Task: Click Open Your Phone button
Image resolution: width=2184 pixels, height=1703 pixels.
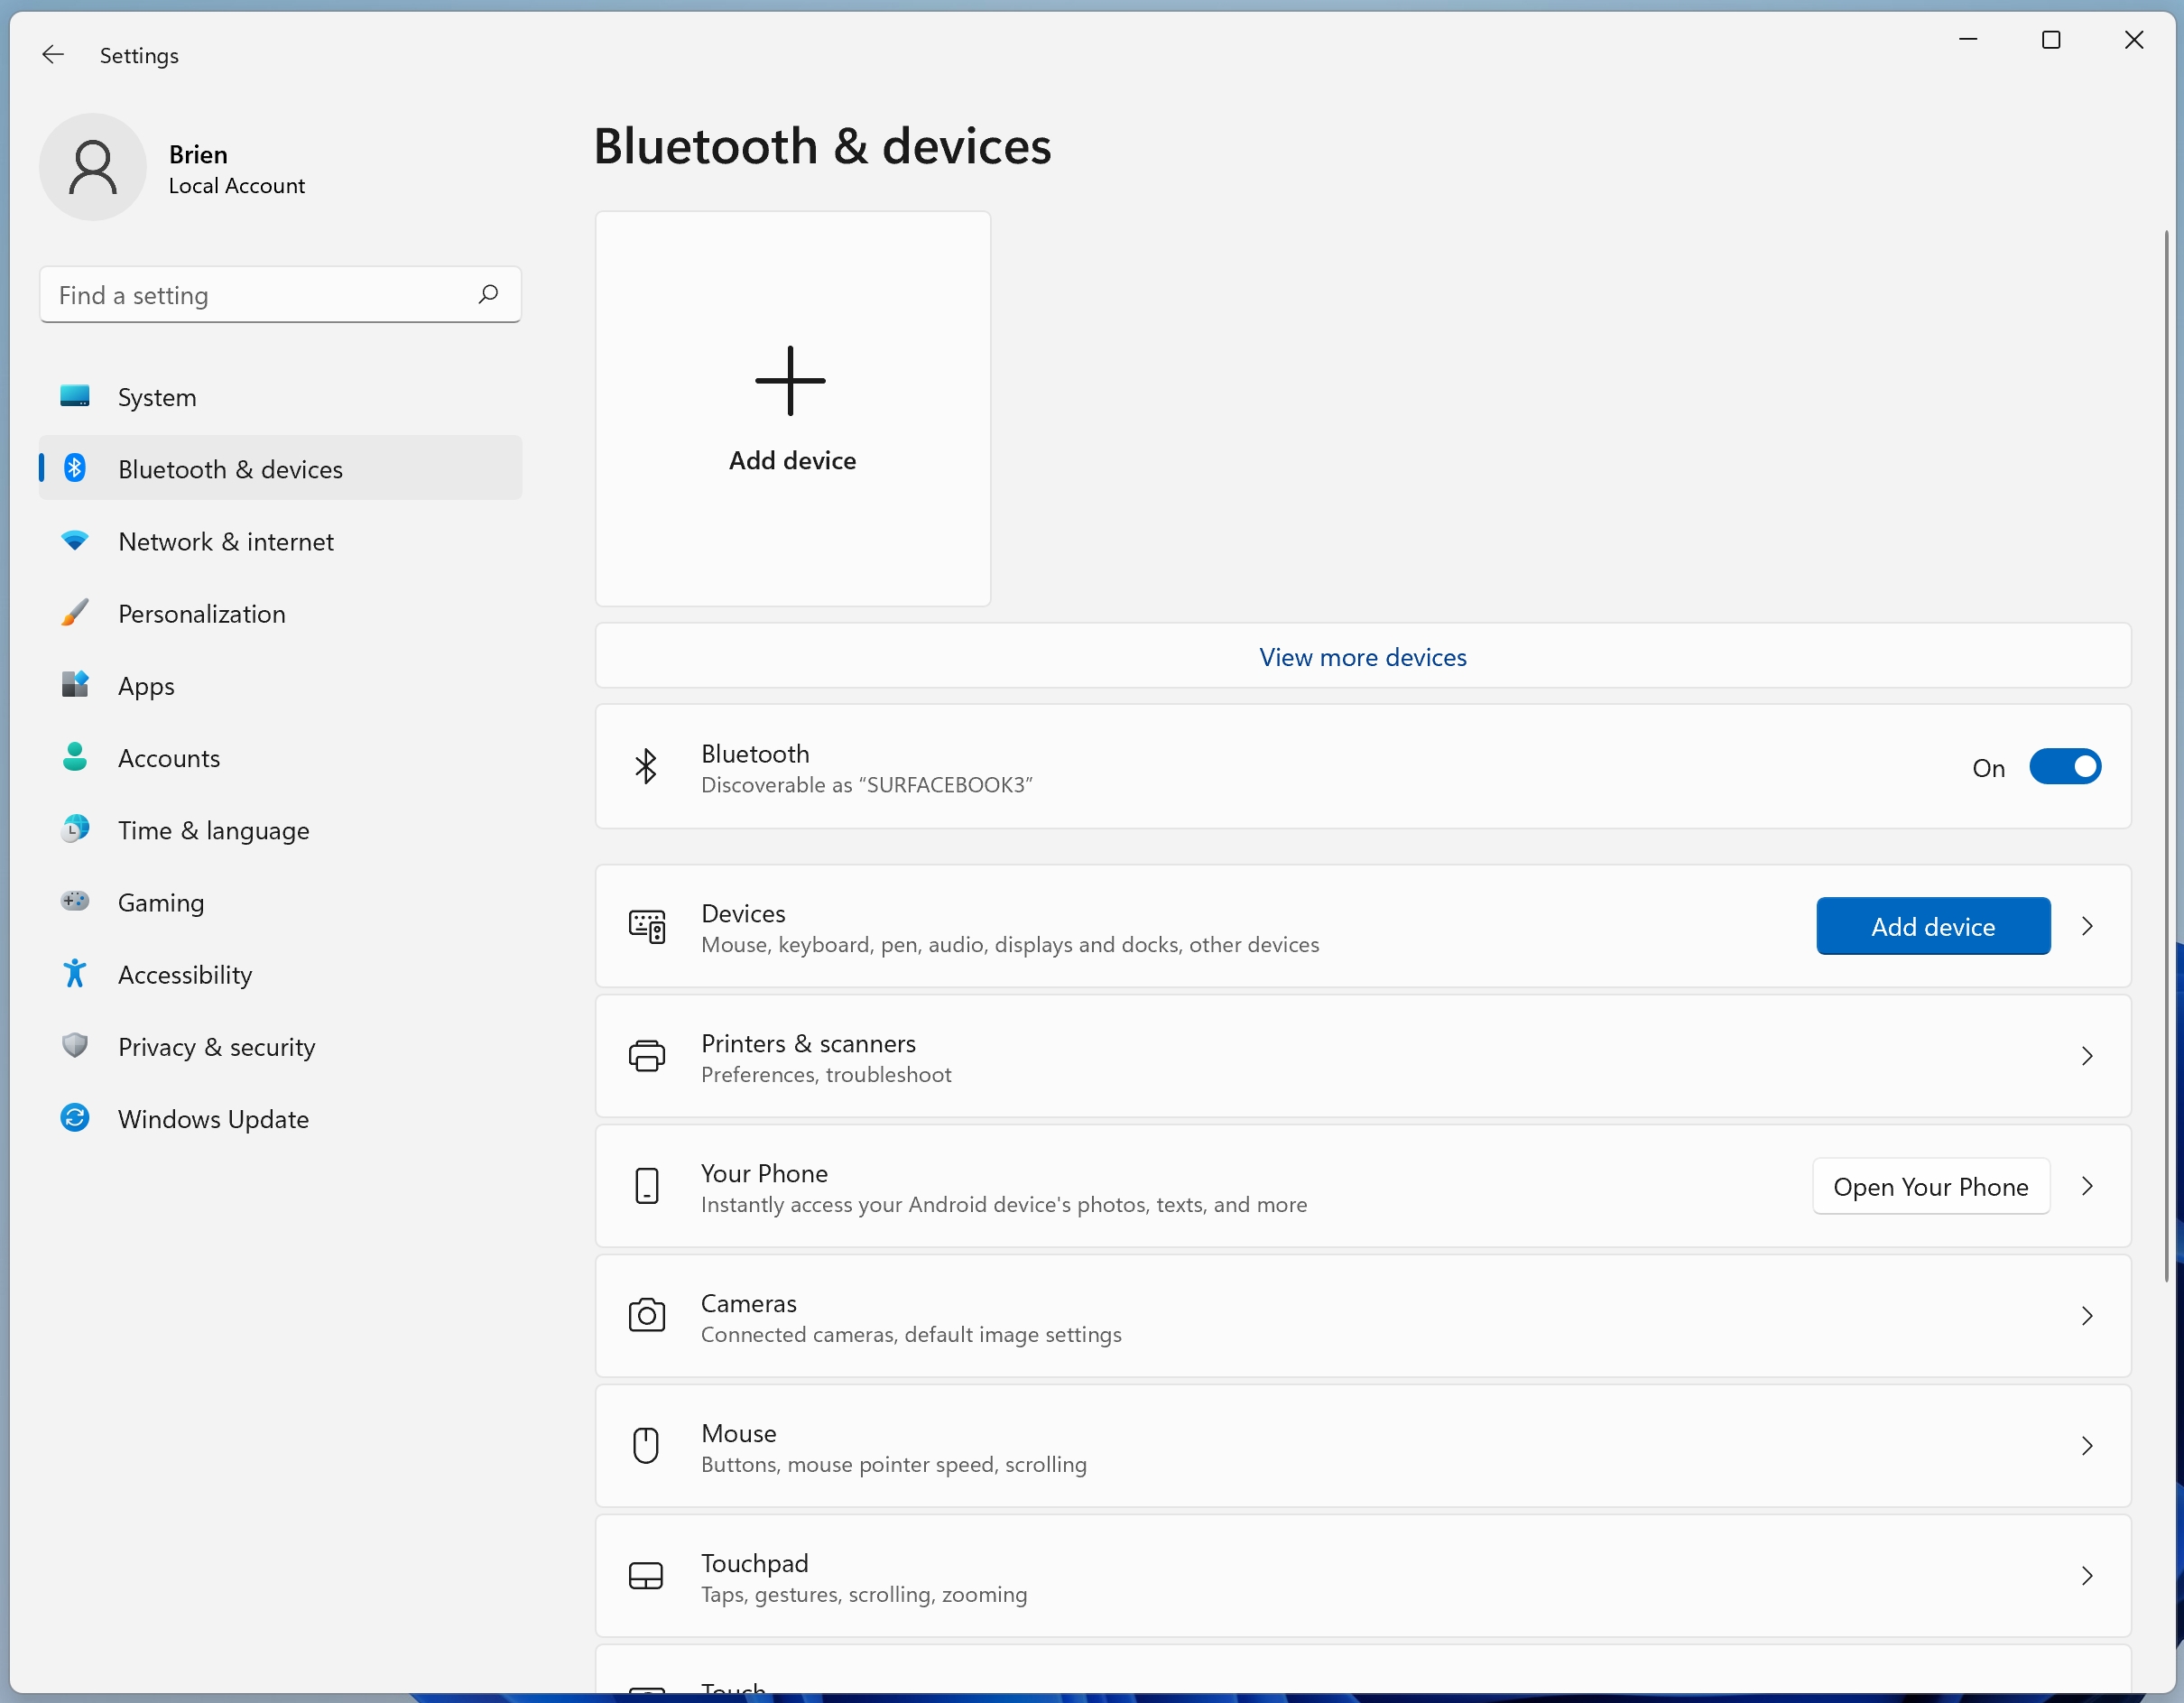Action: 1930,1186
